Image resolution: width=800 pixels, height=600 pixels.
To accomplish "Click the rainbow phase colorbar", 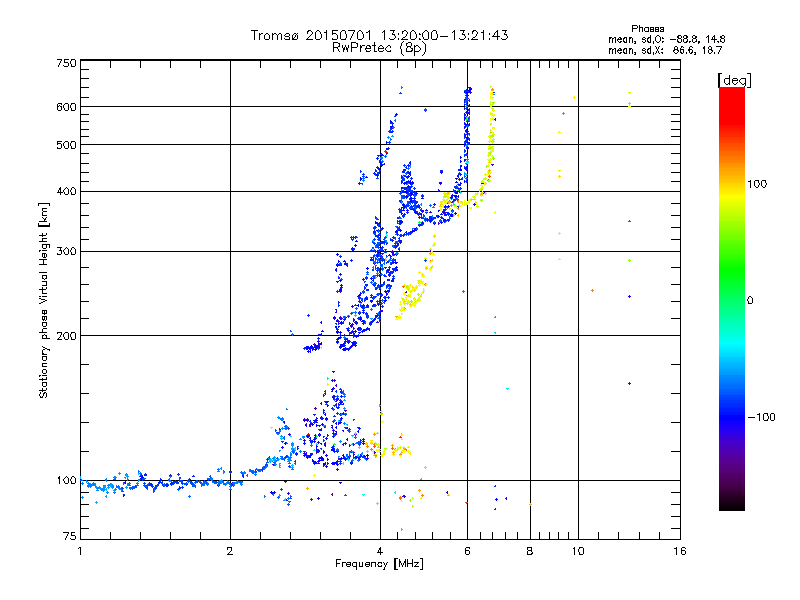I will [732, 298].
